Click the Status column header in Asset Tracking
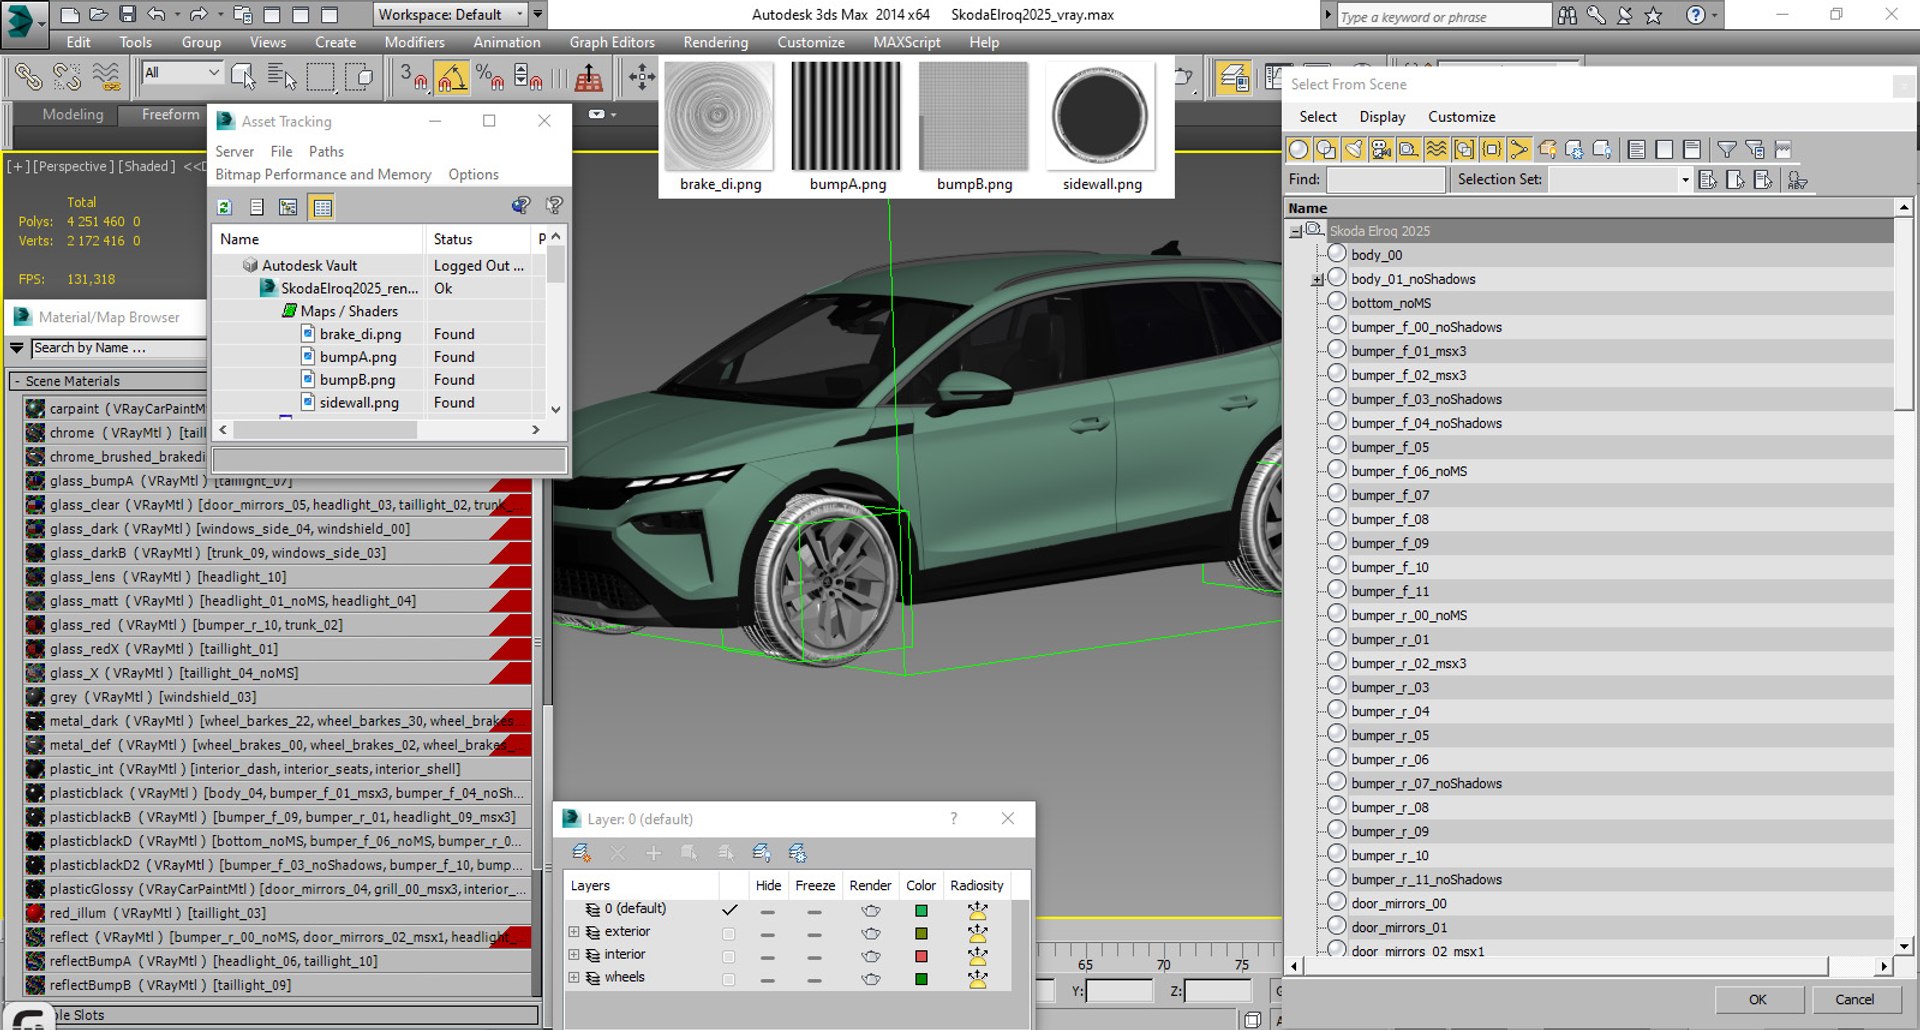Image resolution: width=1920 pixels, height=1030 pixels. [478, 239]
